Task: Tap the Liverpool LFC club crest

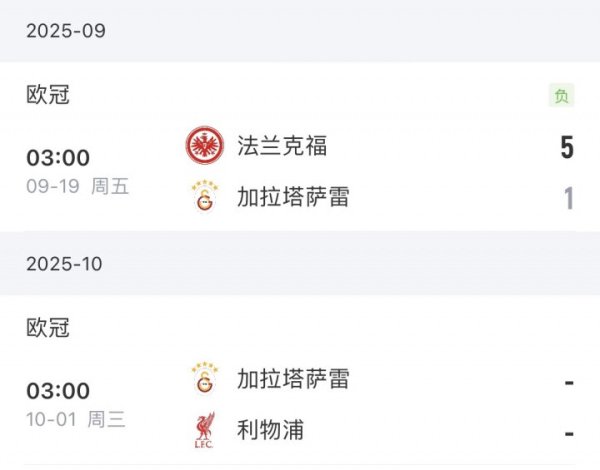Action: tap(205, 431)
